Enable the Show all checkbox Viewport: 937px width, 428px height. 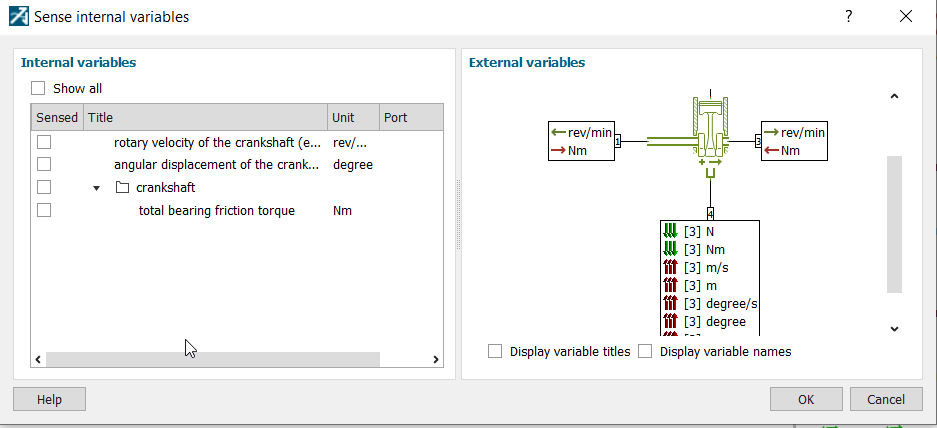(x=38, y=88)
